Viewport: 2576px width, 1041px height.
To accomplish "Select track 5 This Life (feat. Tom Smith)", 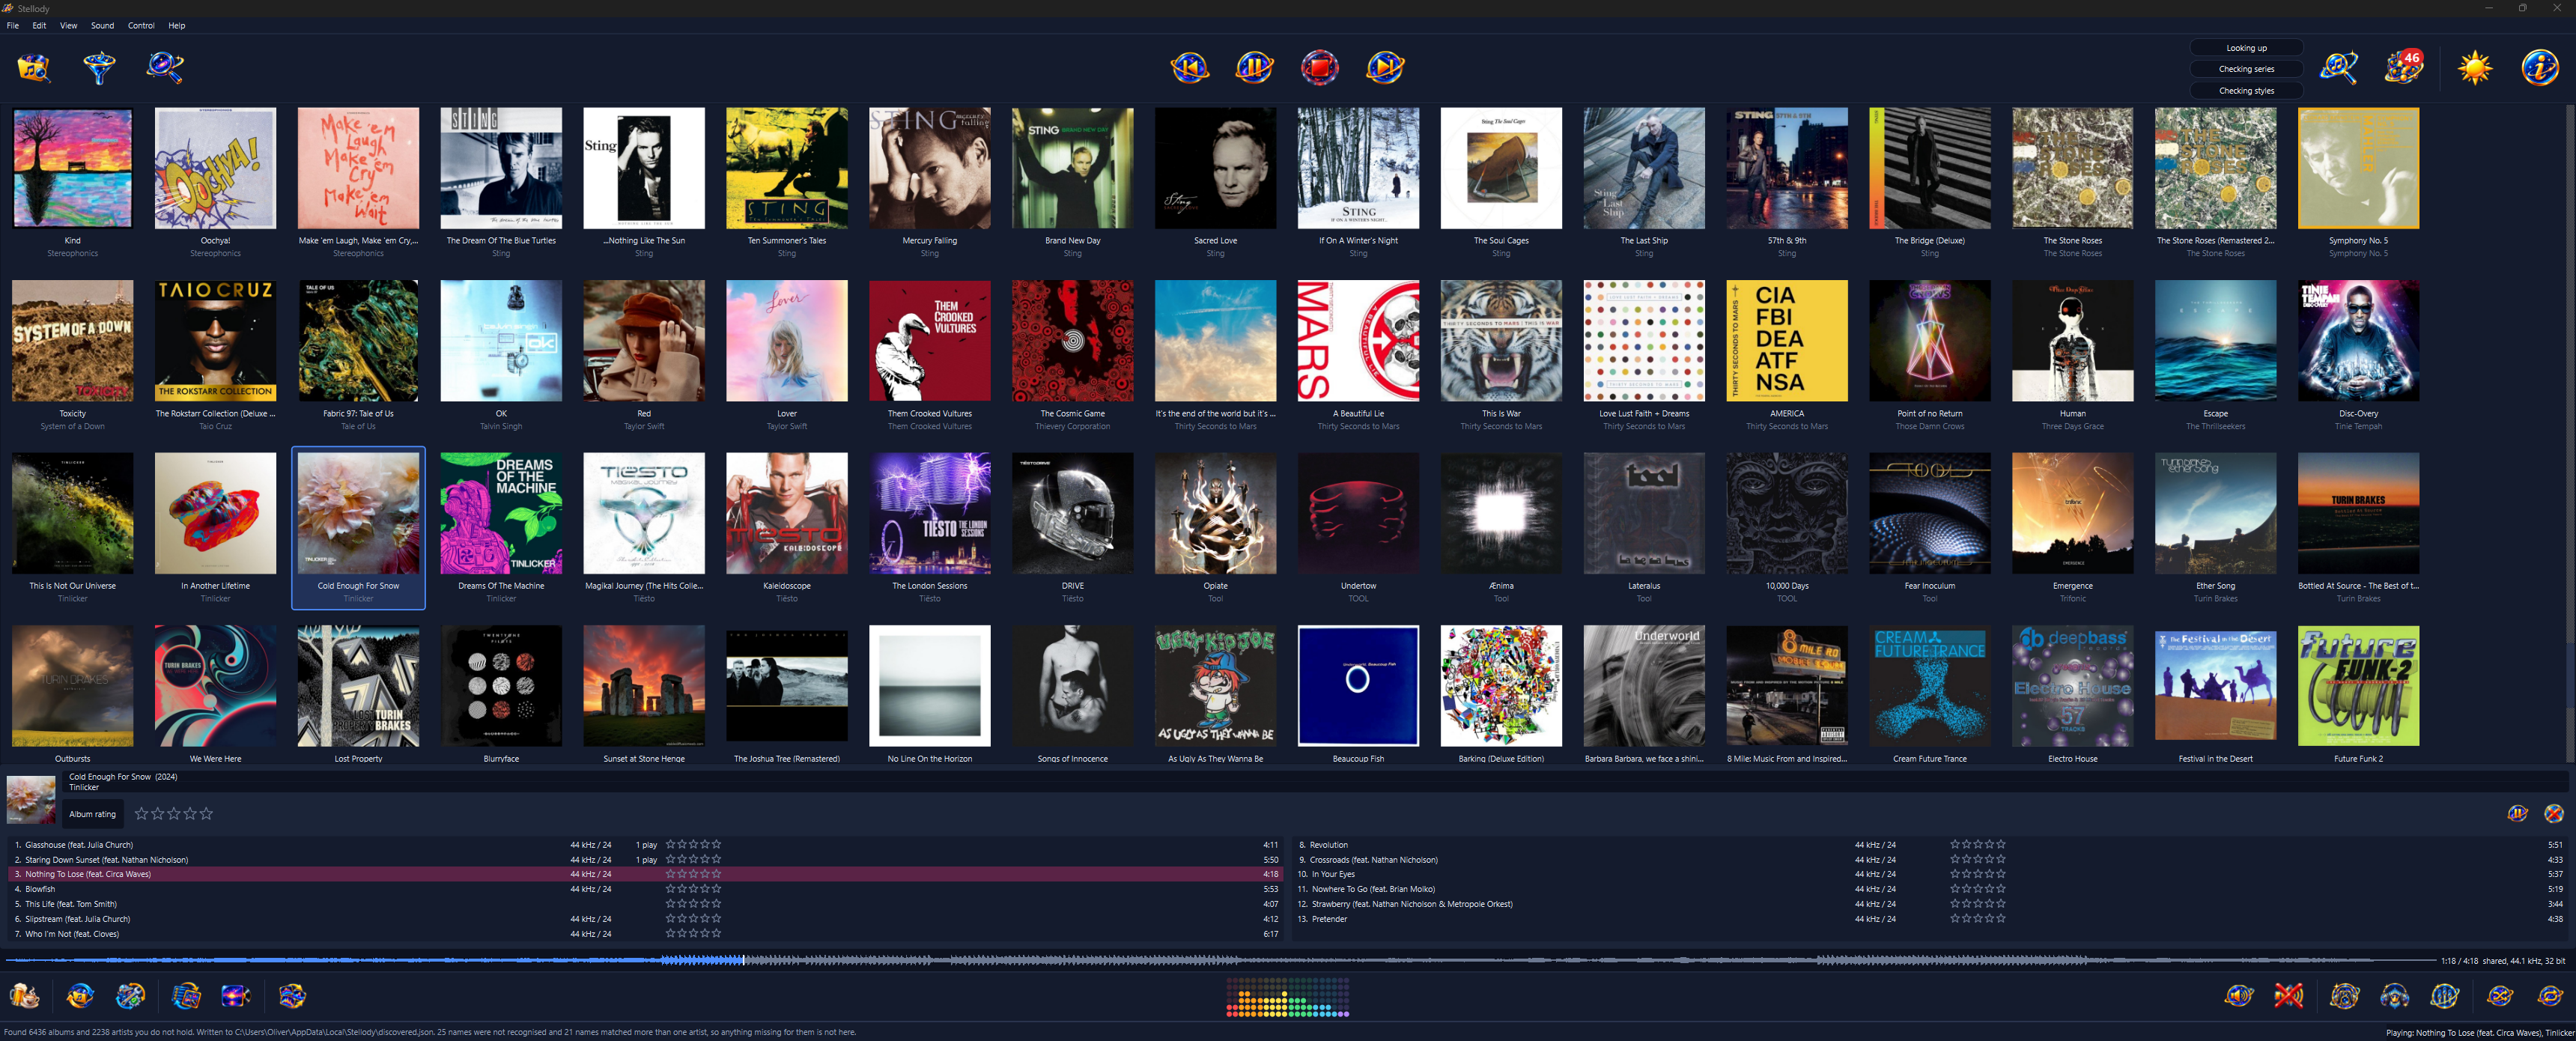I will coord(644,904).
